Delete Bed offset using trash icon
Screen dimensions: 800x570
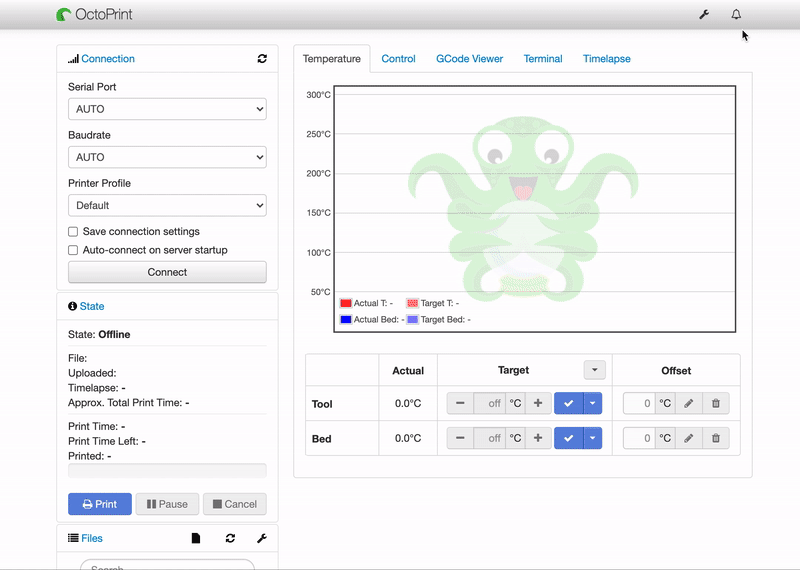(x=716, y=438)
